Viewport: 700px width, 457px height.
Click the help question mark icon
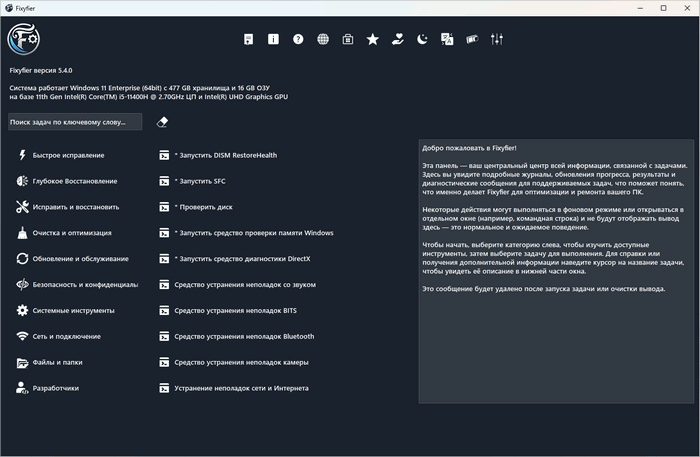point(298,39)
